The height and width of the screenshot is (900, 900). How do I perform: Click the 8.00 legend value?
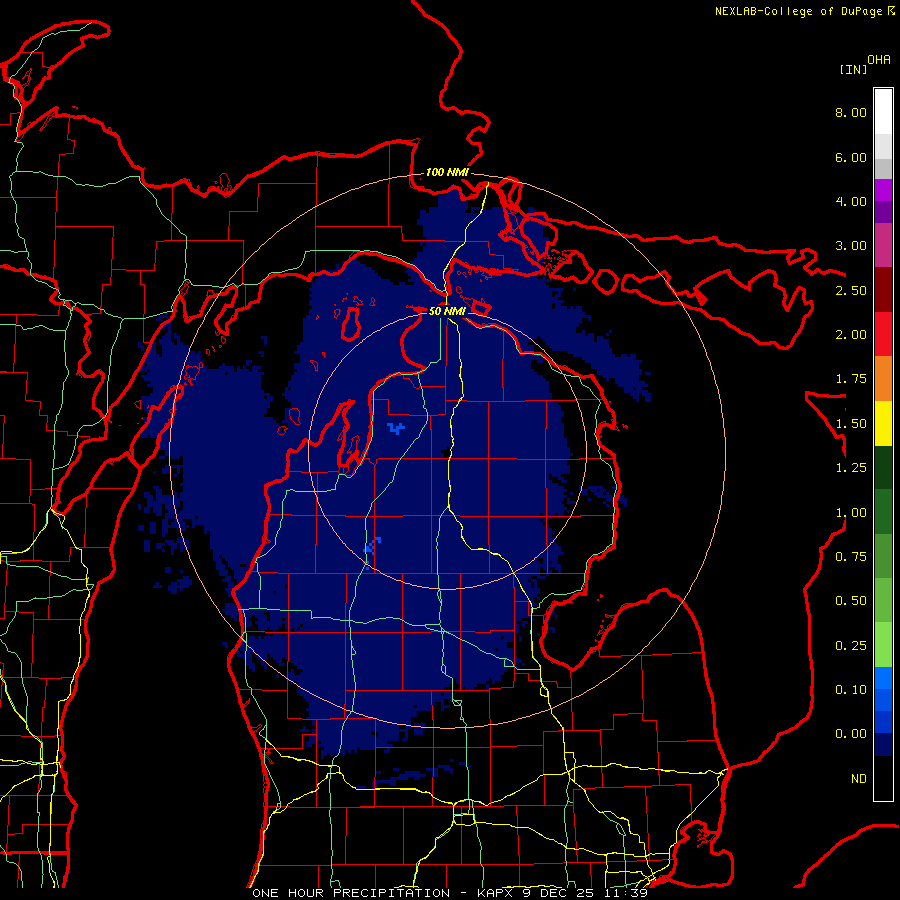click(851, 112)
